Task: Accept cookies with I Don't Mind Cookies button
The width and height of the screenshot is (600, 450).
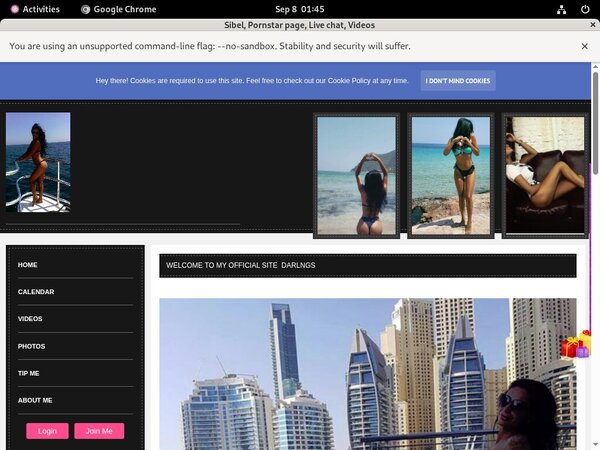Action: pos(457,81)
